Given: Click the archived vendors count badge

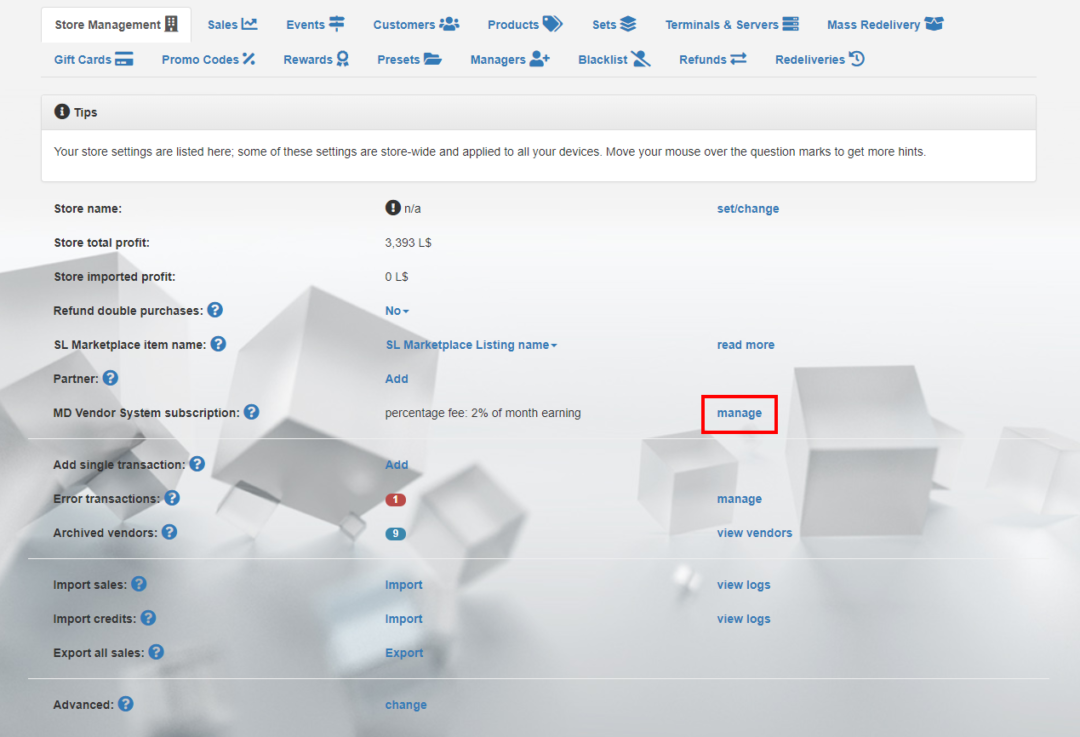Looking at the screenshot, I should (394, 533).
